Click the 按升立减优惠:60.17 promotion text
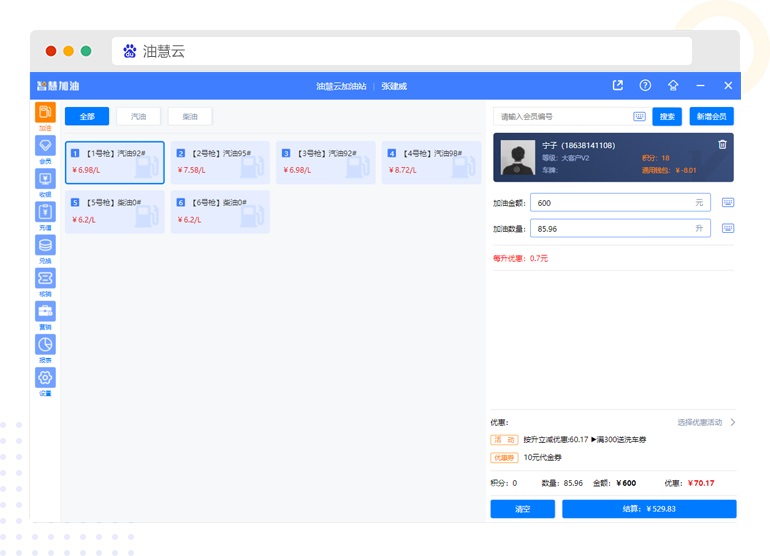The width and height of the screenshot is (770, 556). [556, 440]
